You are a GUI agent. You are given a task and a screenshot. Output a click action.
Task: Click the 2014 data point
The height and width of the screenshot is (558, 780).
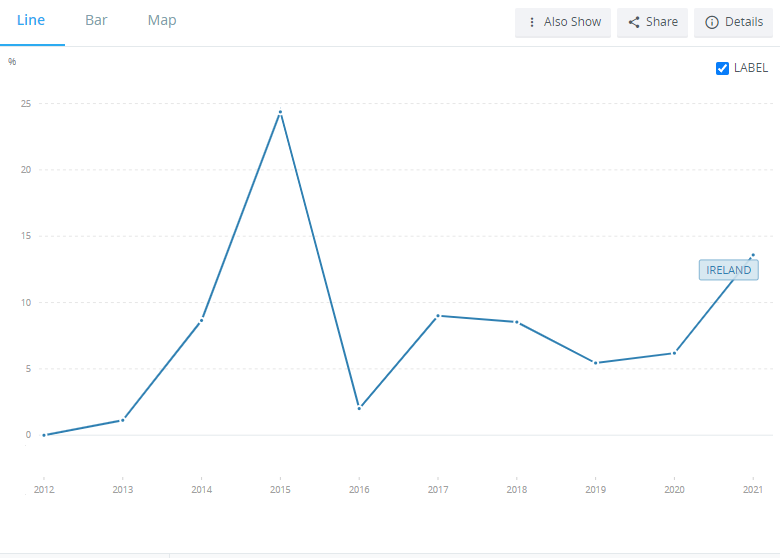[201, 321]
